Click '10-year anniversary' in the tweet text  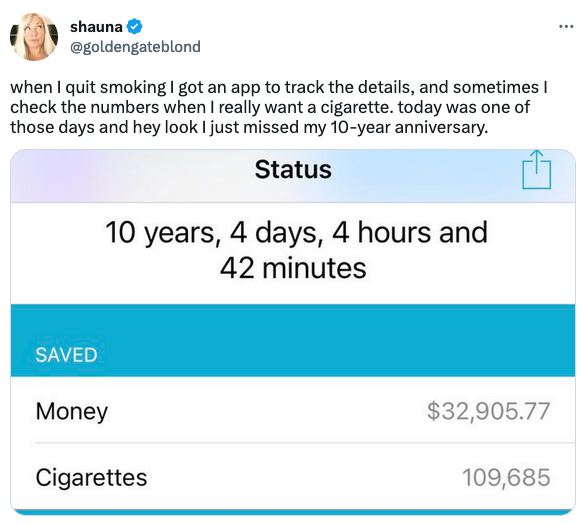pos(409,127)
